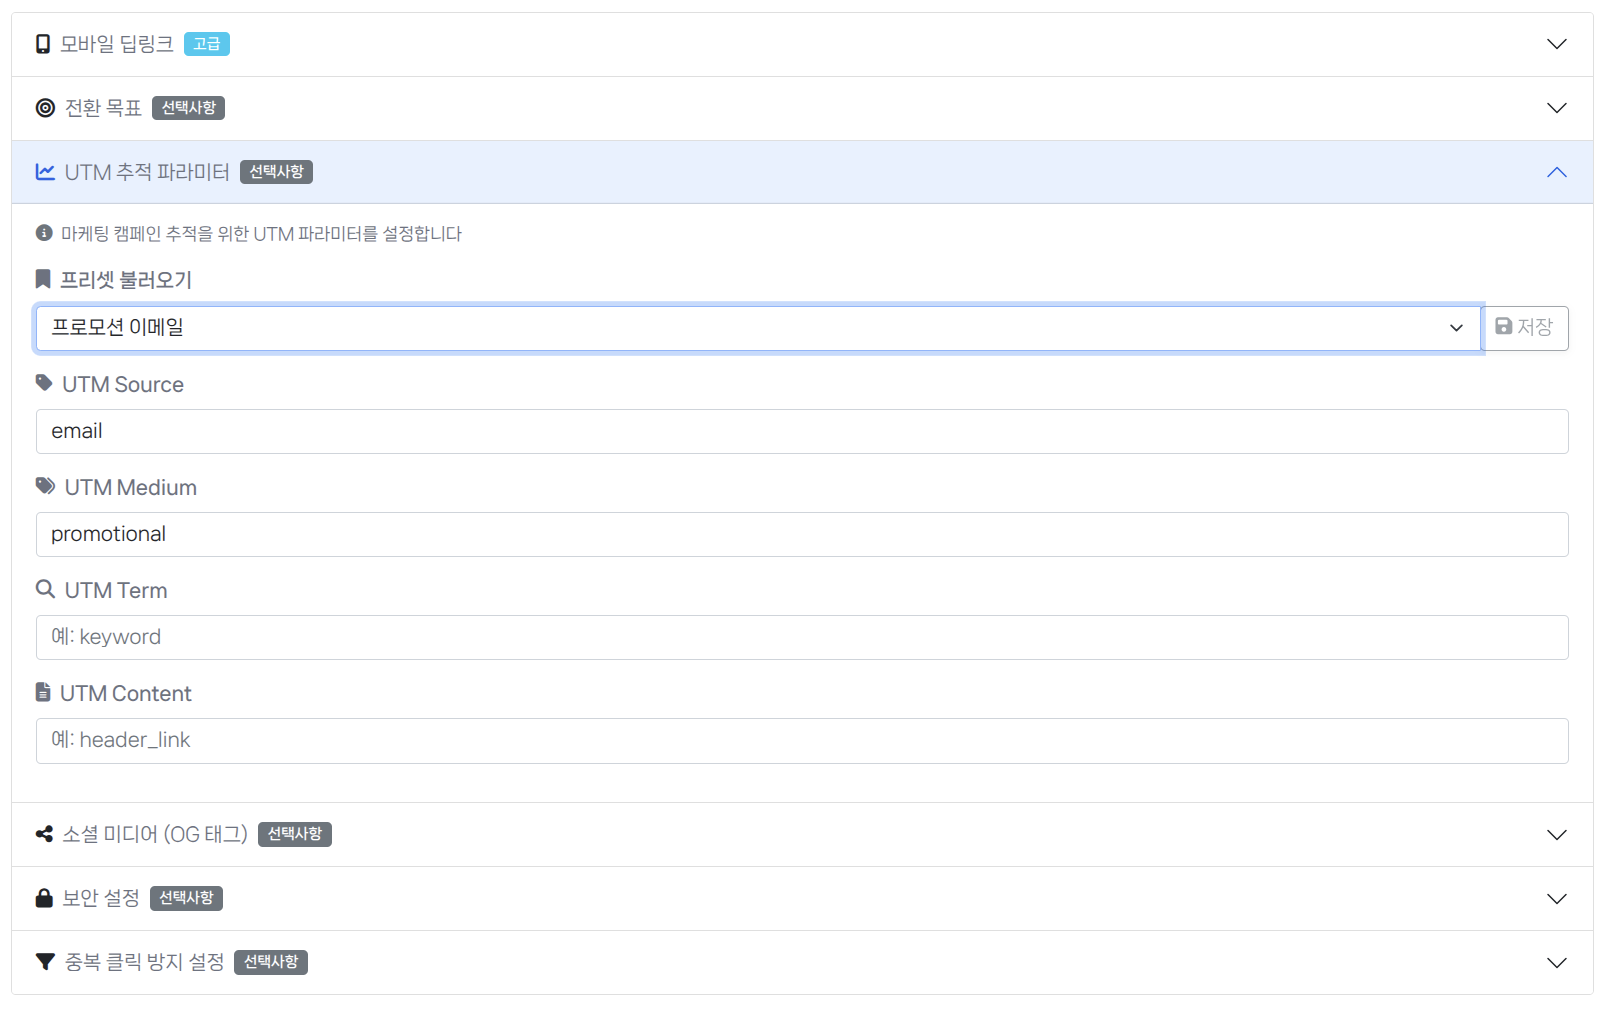Expand the 모바일 딥링크 section chevron

click(x=1556, y=44)
